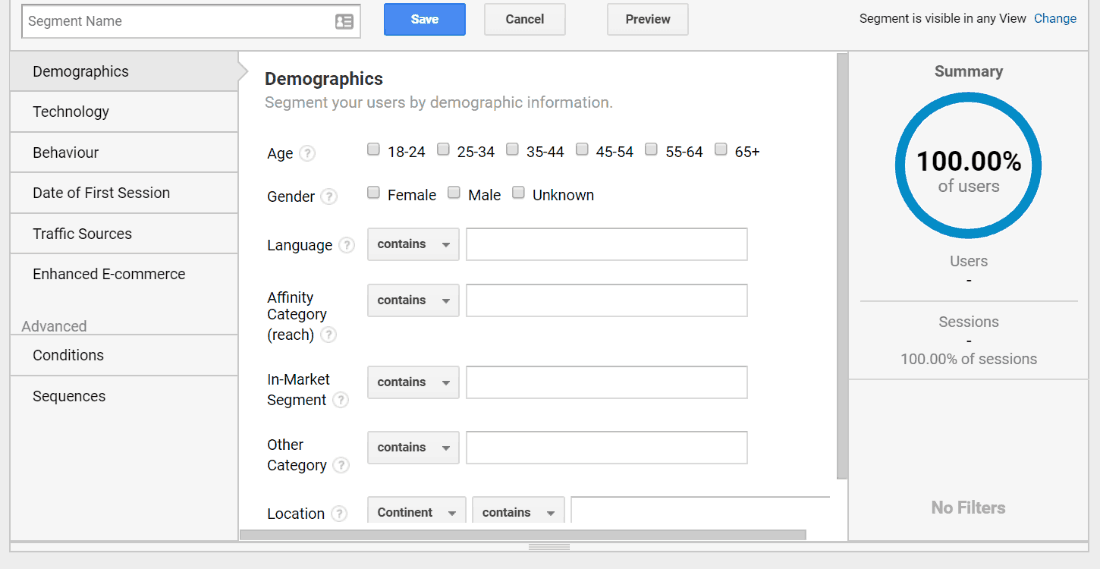The image size is (1100, 569).
Task: Click the help icon beside Gender
Action: coord(329,197)
